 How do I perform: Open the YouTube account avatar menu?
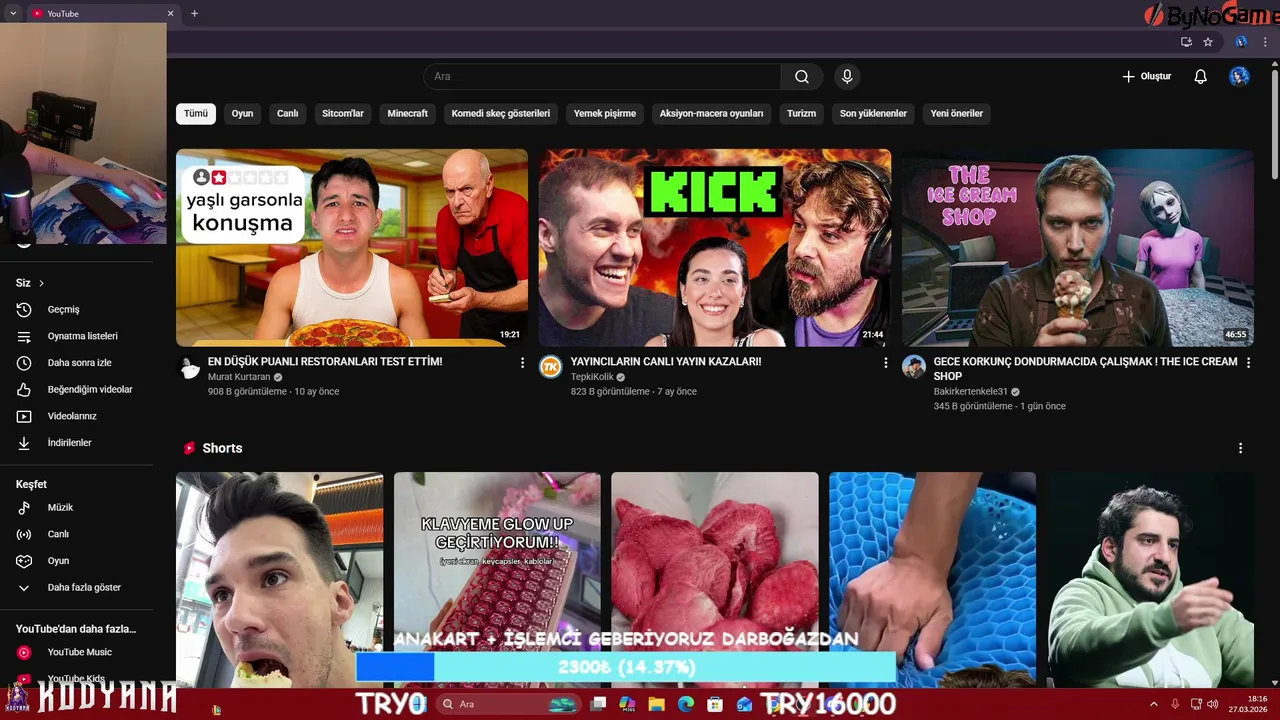(x=1239, y=77)
